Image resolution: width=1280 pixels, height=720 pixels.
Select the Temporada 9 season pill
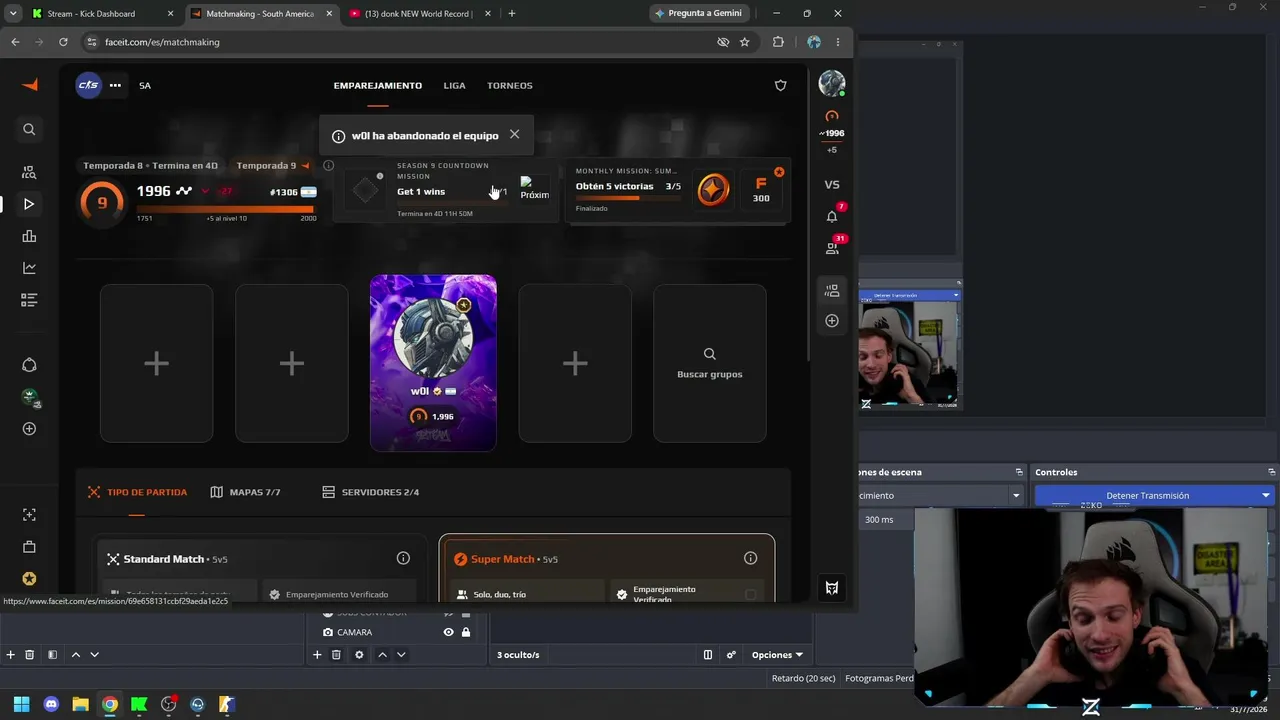pyautogui.click(x=273, y=166)
